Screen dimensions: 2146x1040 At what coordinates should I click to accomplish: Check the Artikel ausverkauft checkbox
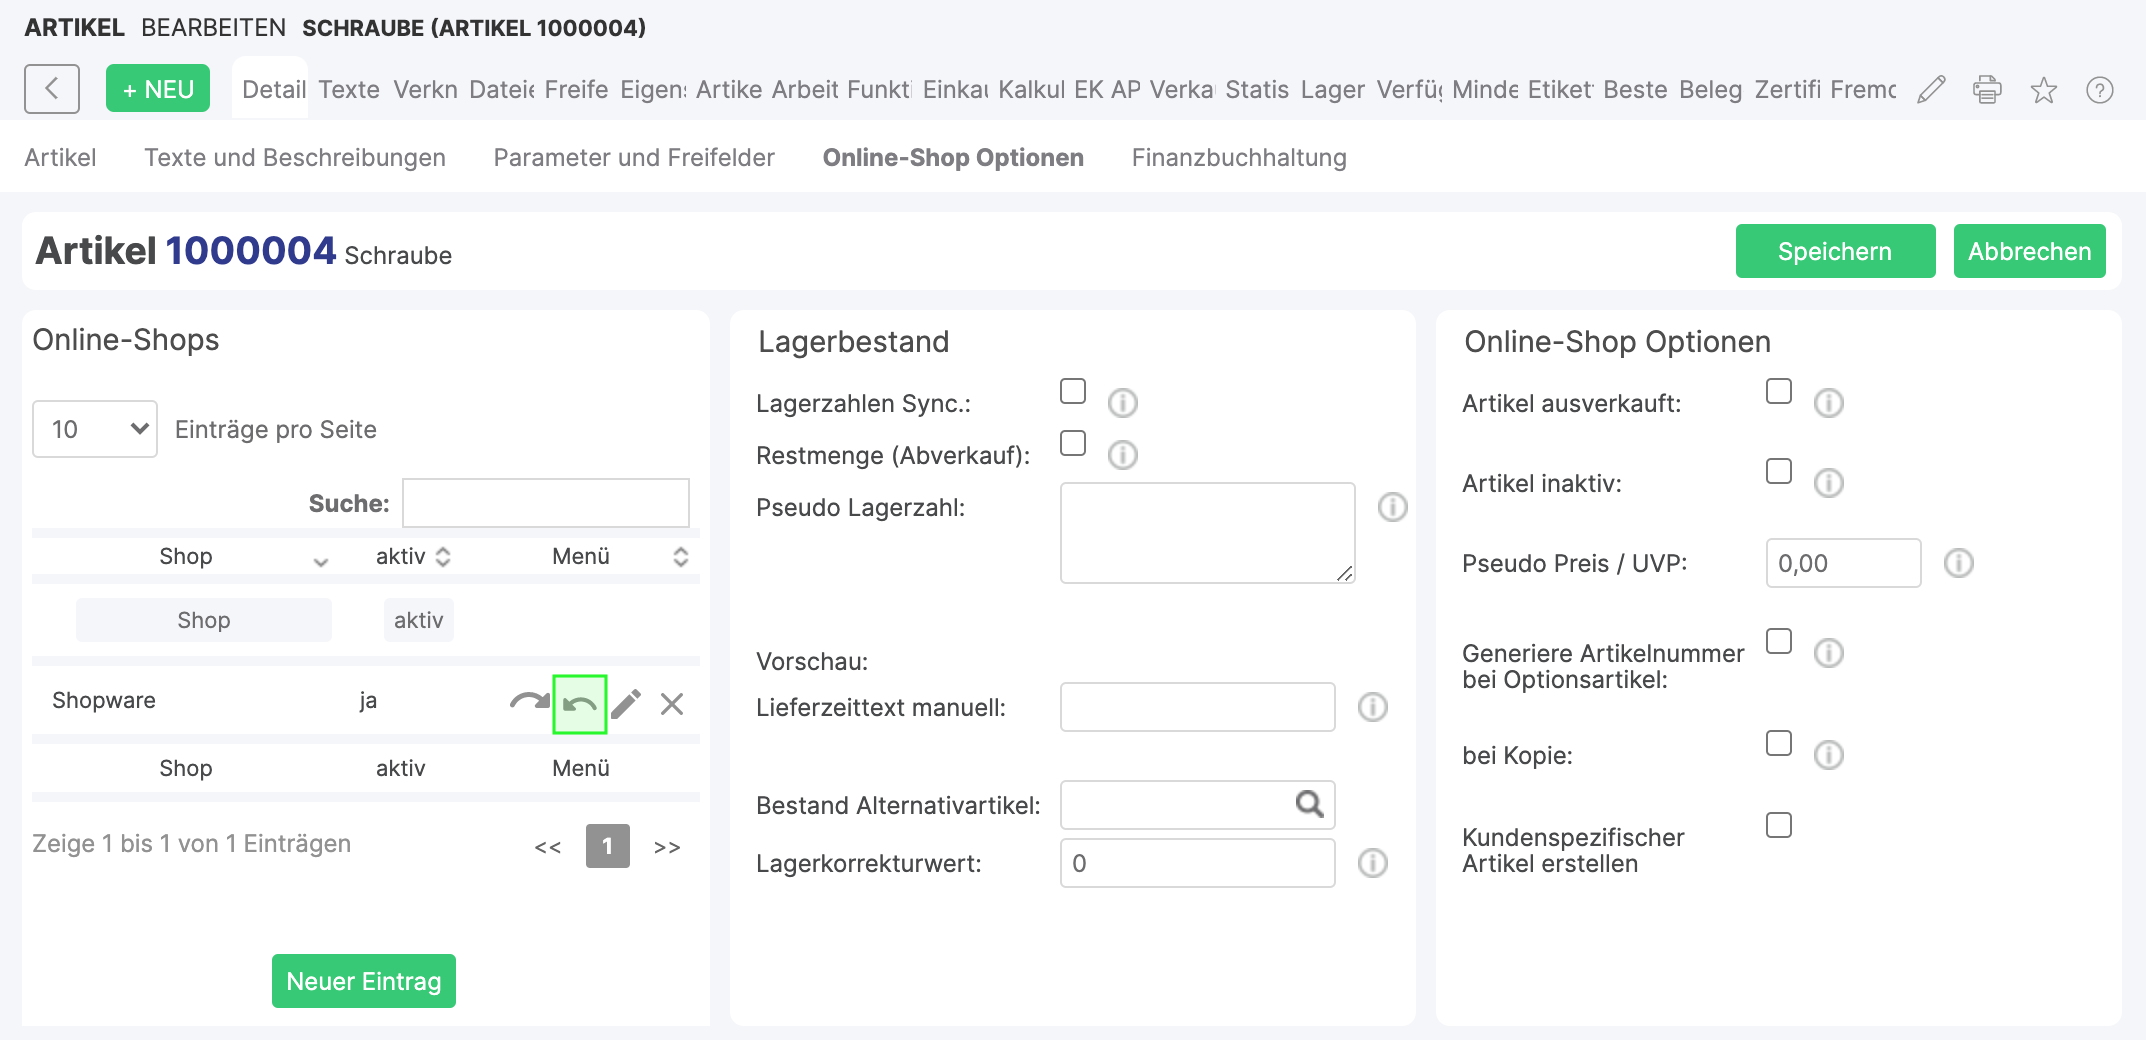point(1779,391)
